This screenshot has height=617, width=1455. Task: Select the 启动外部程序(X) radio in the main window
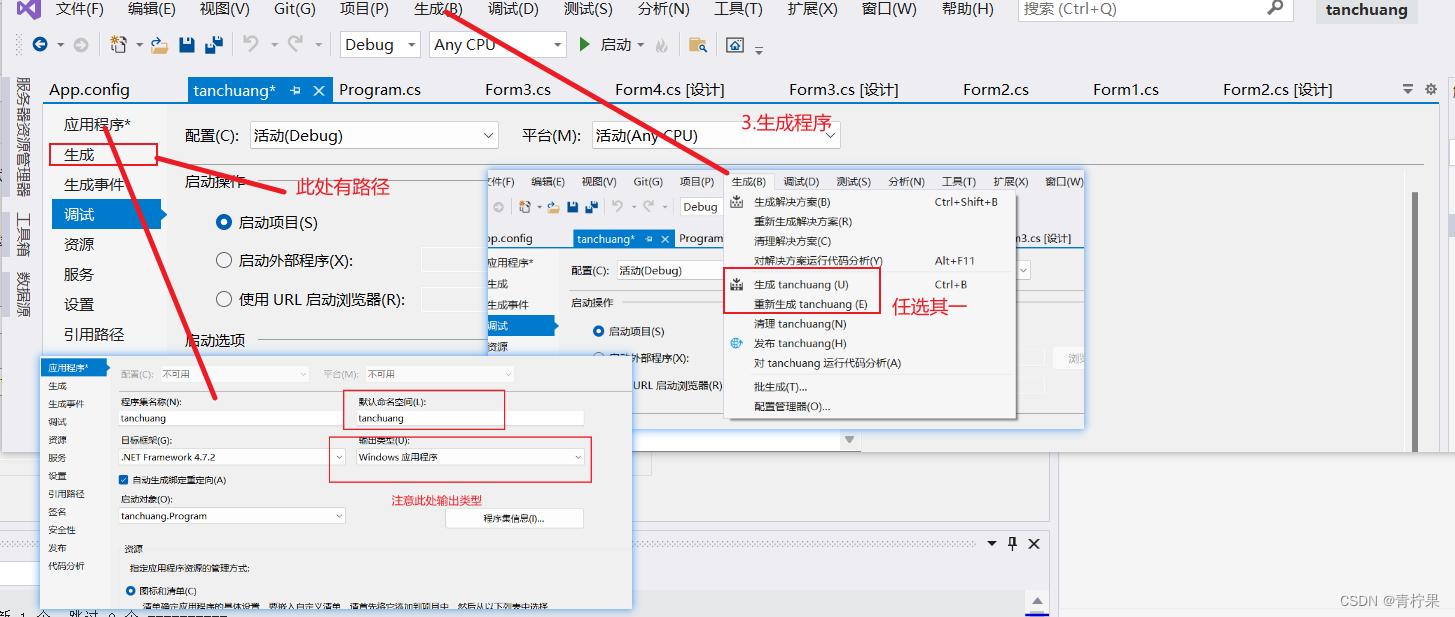pos(224,260)
